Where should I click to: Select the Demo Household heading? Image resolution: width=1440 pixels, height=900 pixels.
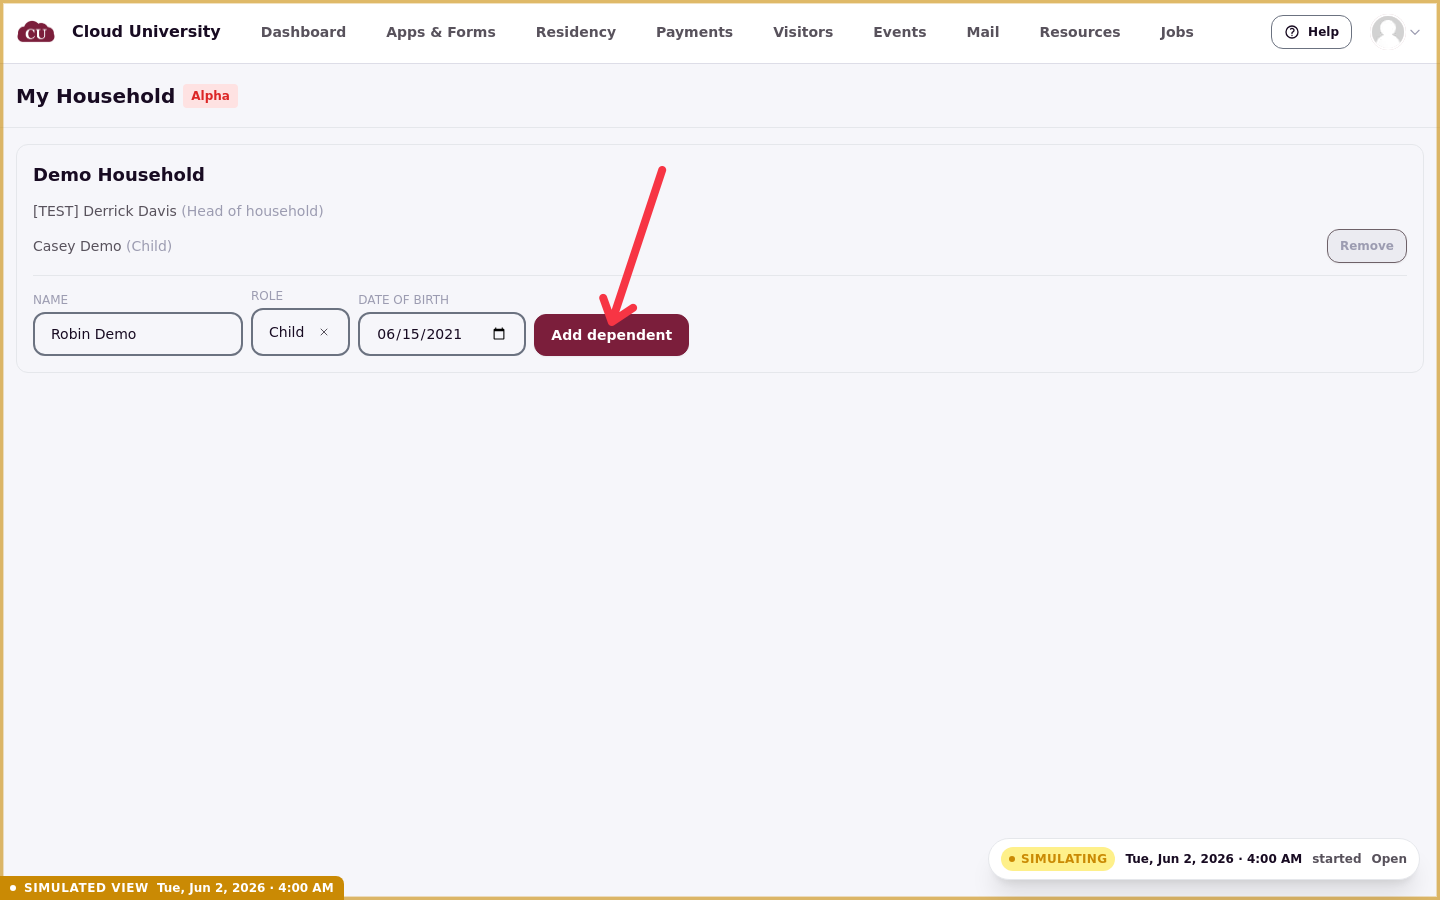pyautogui.click(x=119, y=175)
